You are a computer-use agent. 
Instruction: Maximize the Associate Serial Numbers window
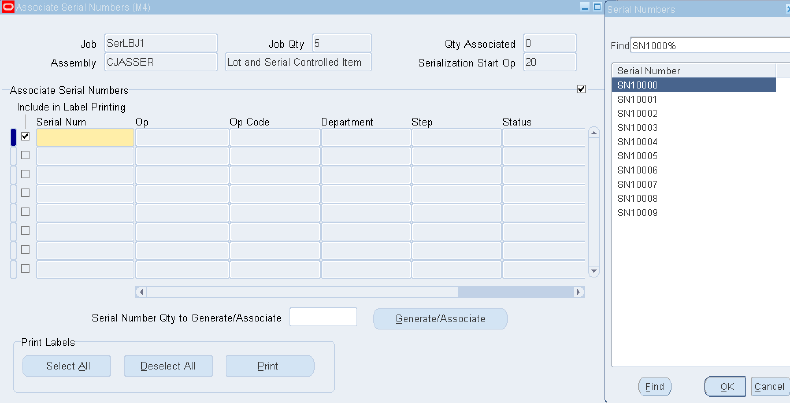click(598, 7)
